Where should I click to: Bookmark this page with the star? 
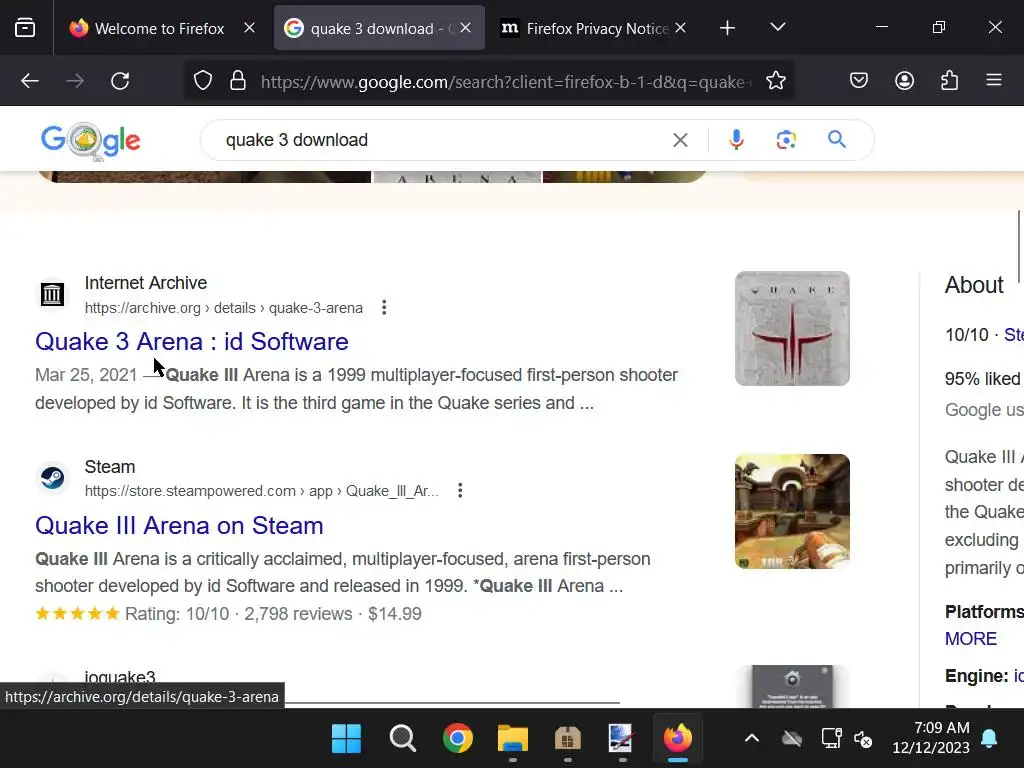pyautogui.click(x=776, y=81)
